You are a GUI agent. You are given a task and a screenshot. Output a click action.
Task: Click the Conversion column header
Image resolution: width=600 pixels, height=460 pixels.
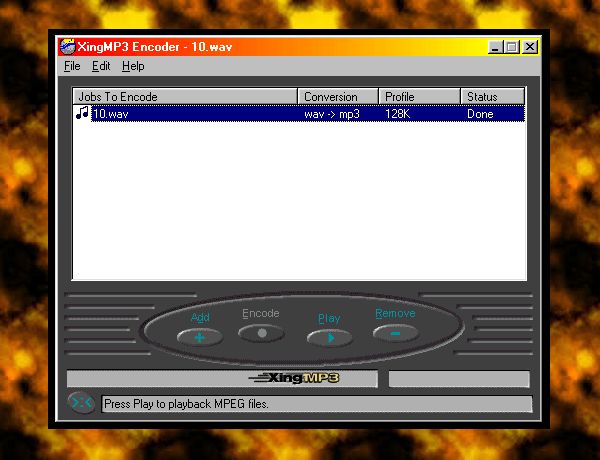[338, 97]
